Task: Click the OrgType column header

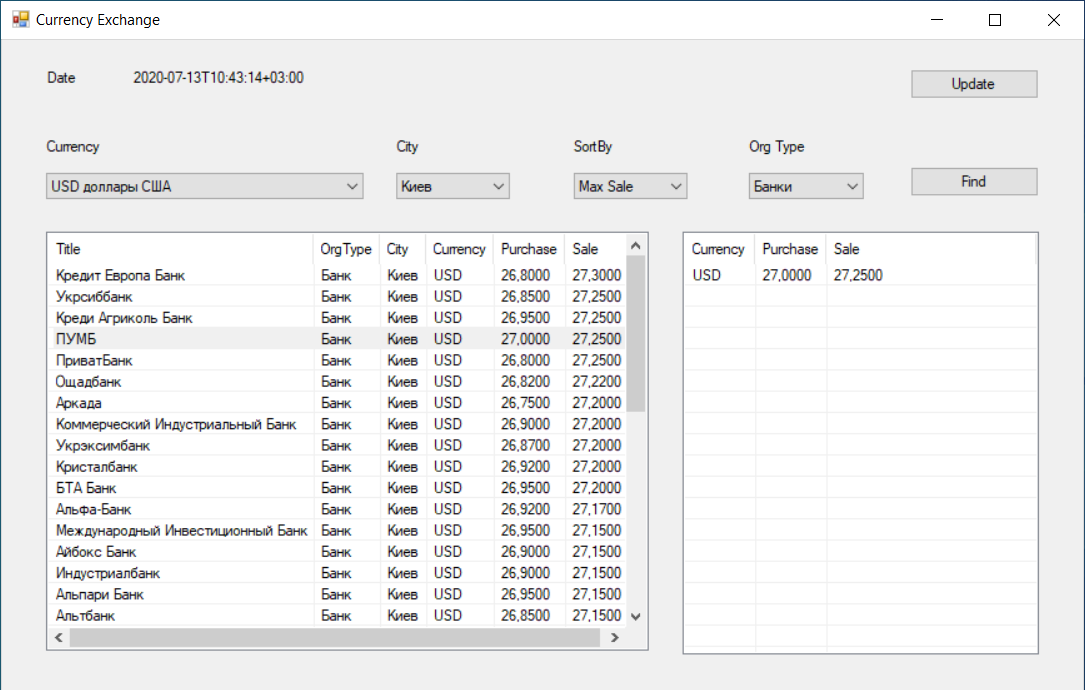Action: [346, 249]
